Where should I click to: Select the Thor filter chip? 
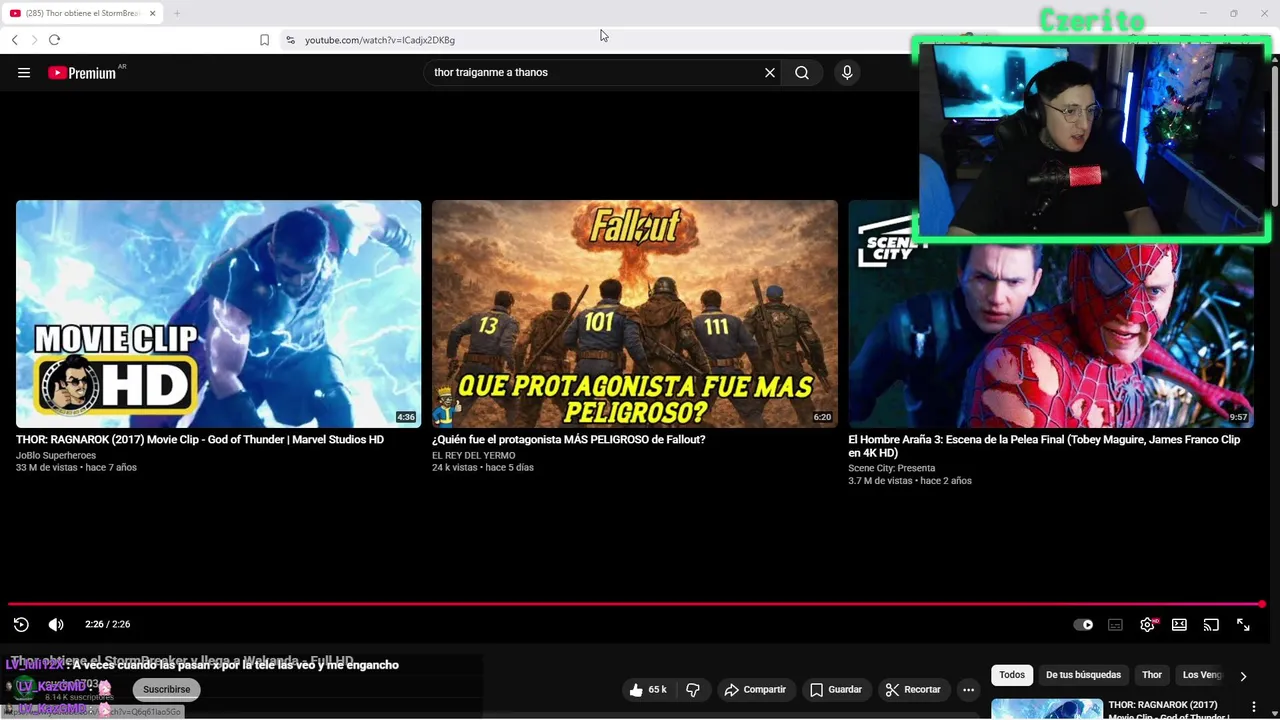pyautogui.click(x=1152, y=675)
